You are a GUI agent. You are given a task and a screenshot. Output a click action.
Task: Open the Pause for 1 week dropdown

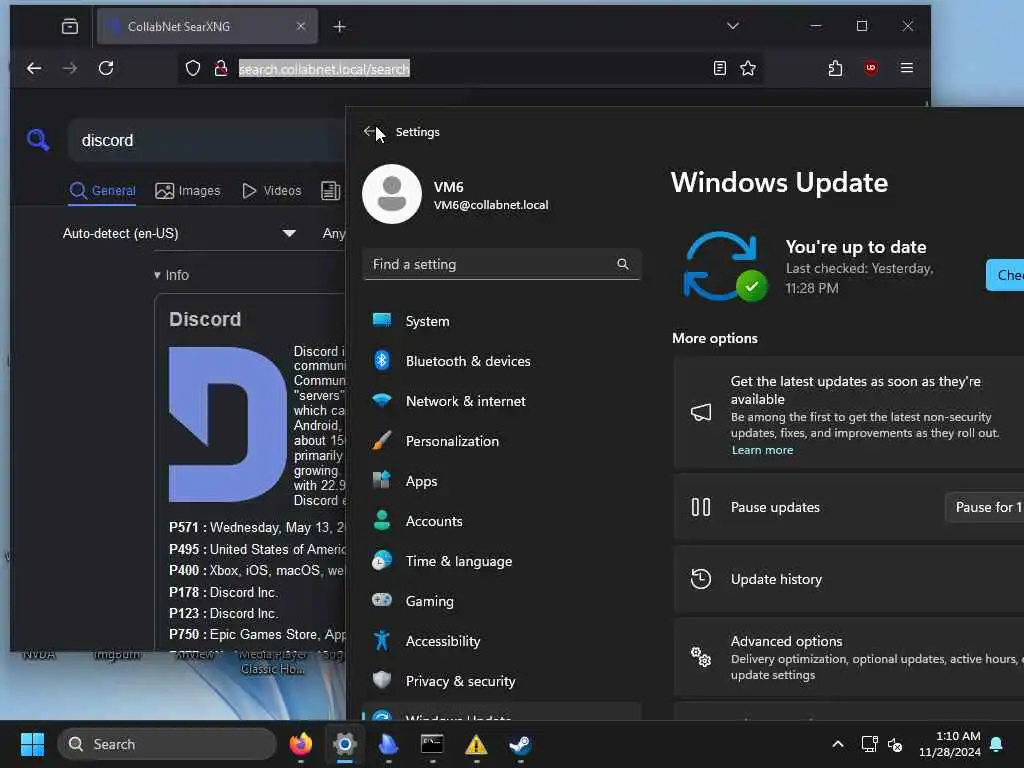984,507
